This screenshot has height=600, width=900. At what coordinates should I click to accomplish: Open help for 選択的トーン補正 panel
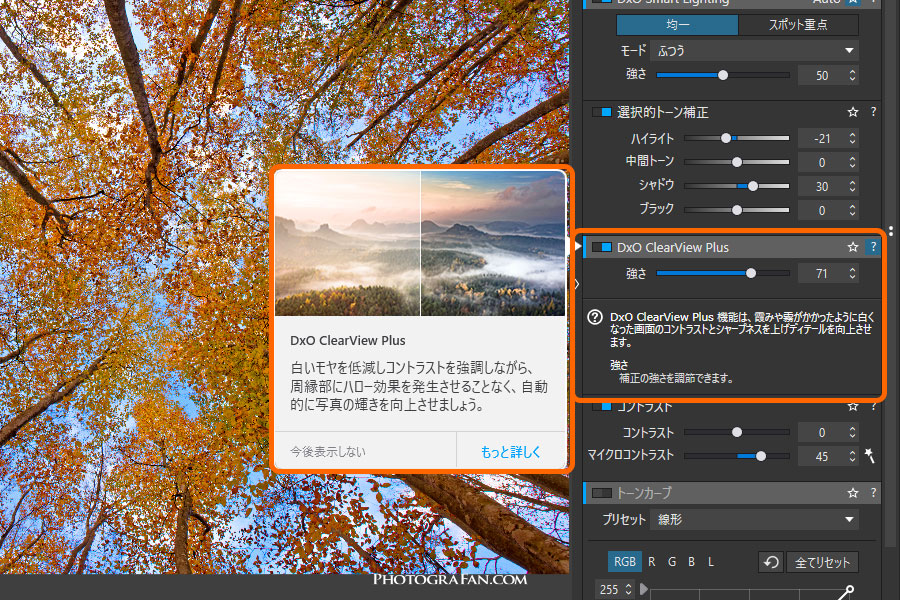click(x=873, y=112)
